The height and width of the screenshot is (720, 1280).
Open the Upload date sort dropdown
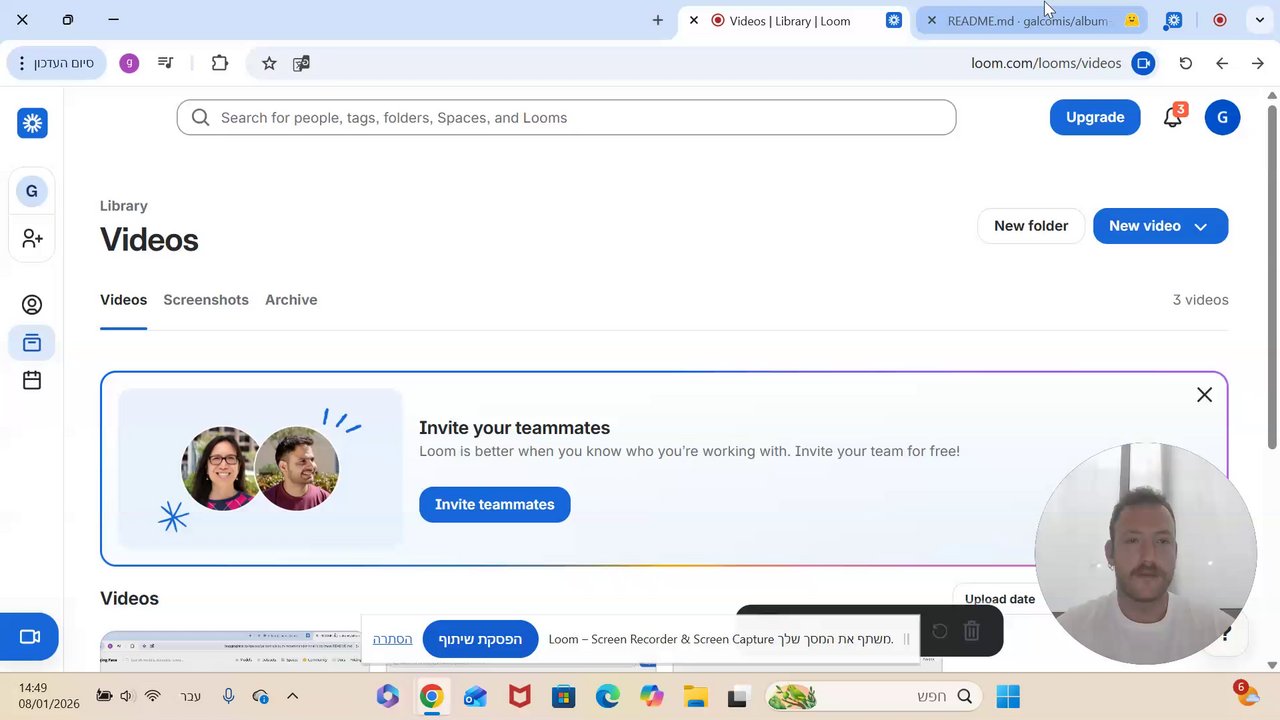[x=1000, y=599]
